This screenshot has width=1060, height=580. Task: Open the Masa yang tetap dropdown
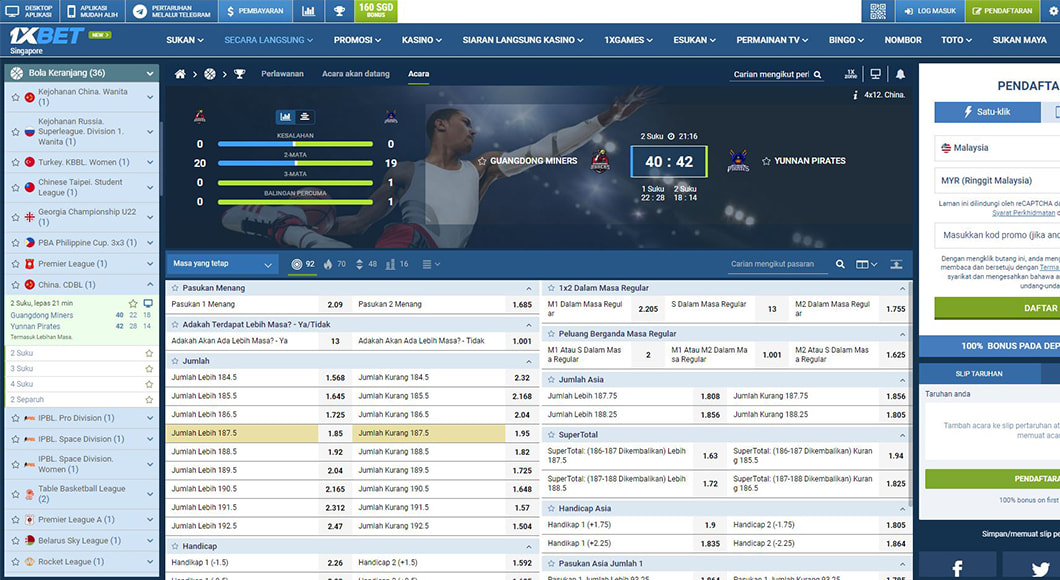click(x=222, y=264)
